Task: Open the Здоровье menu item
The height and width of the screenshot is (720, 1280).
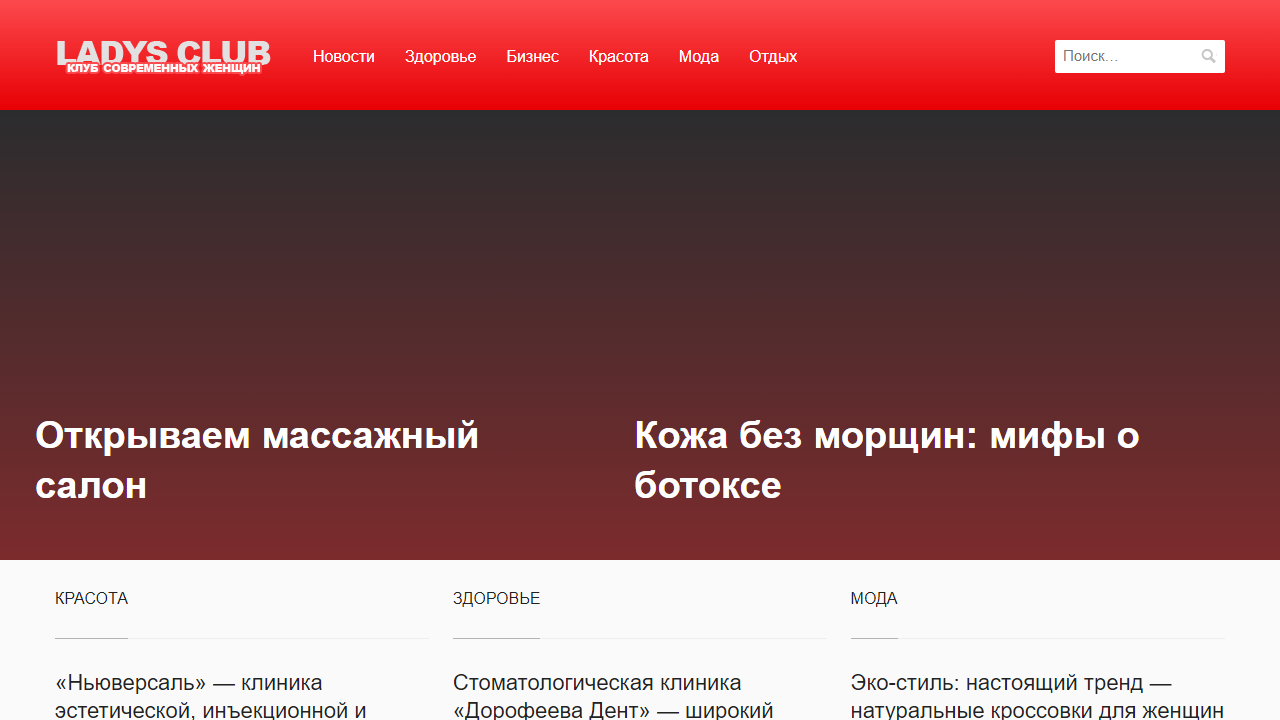Action: [x=440, y=56]
